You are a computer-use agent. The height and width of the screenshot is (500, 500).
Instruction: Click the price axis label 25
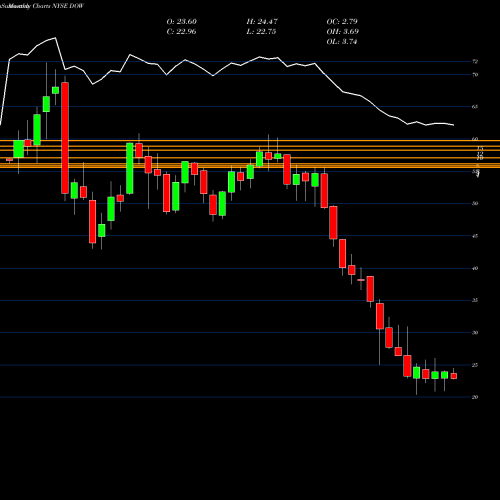click(x=475, y=365)
